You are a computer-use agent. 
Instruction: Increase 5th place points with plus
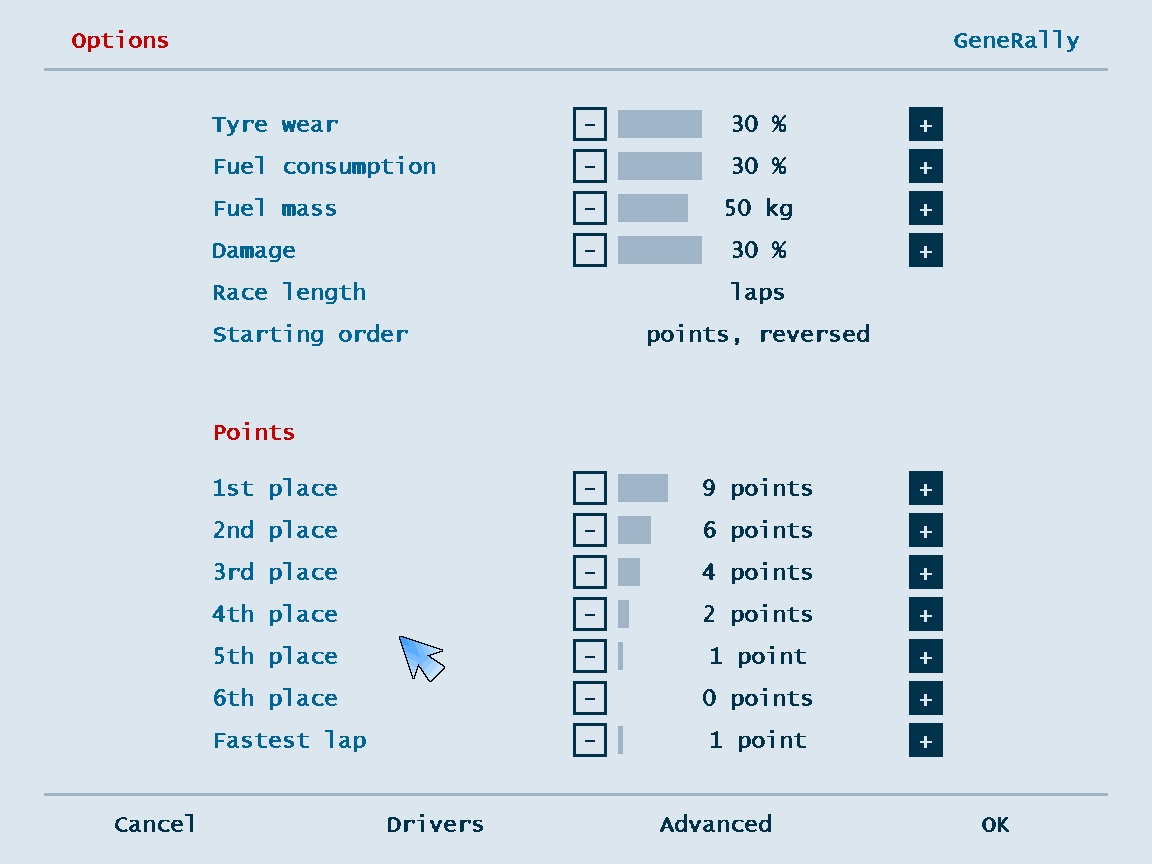pyautogui.click(x=925, y=656)
